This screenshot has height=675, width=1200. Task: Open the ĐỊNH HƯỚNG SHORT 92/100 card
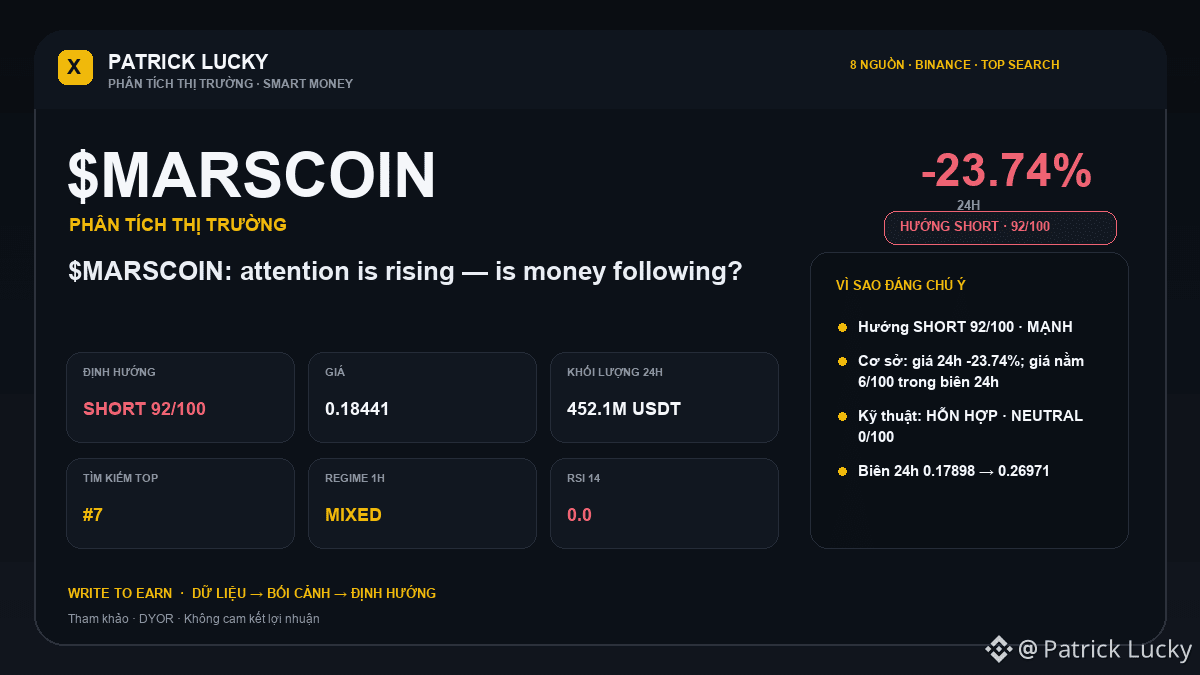click(181, 397)
